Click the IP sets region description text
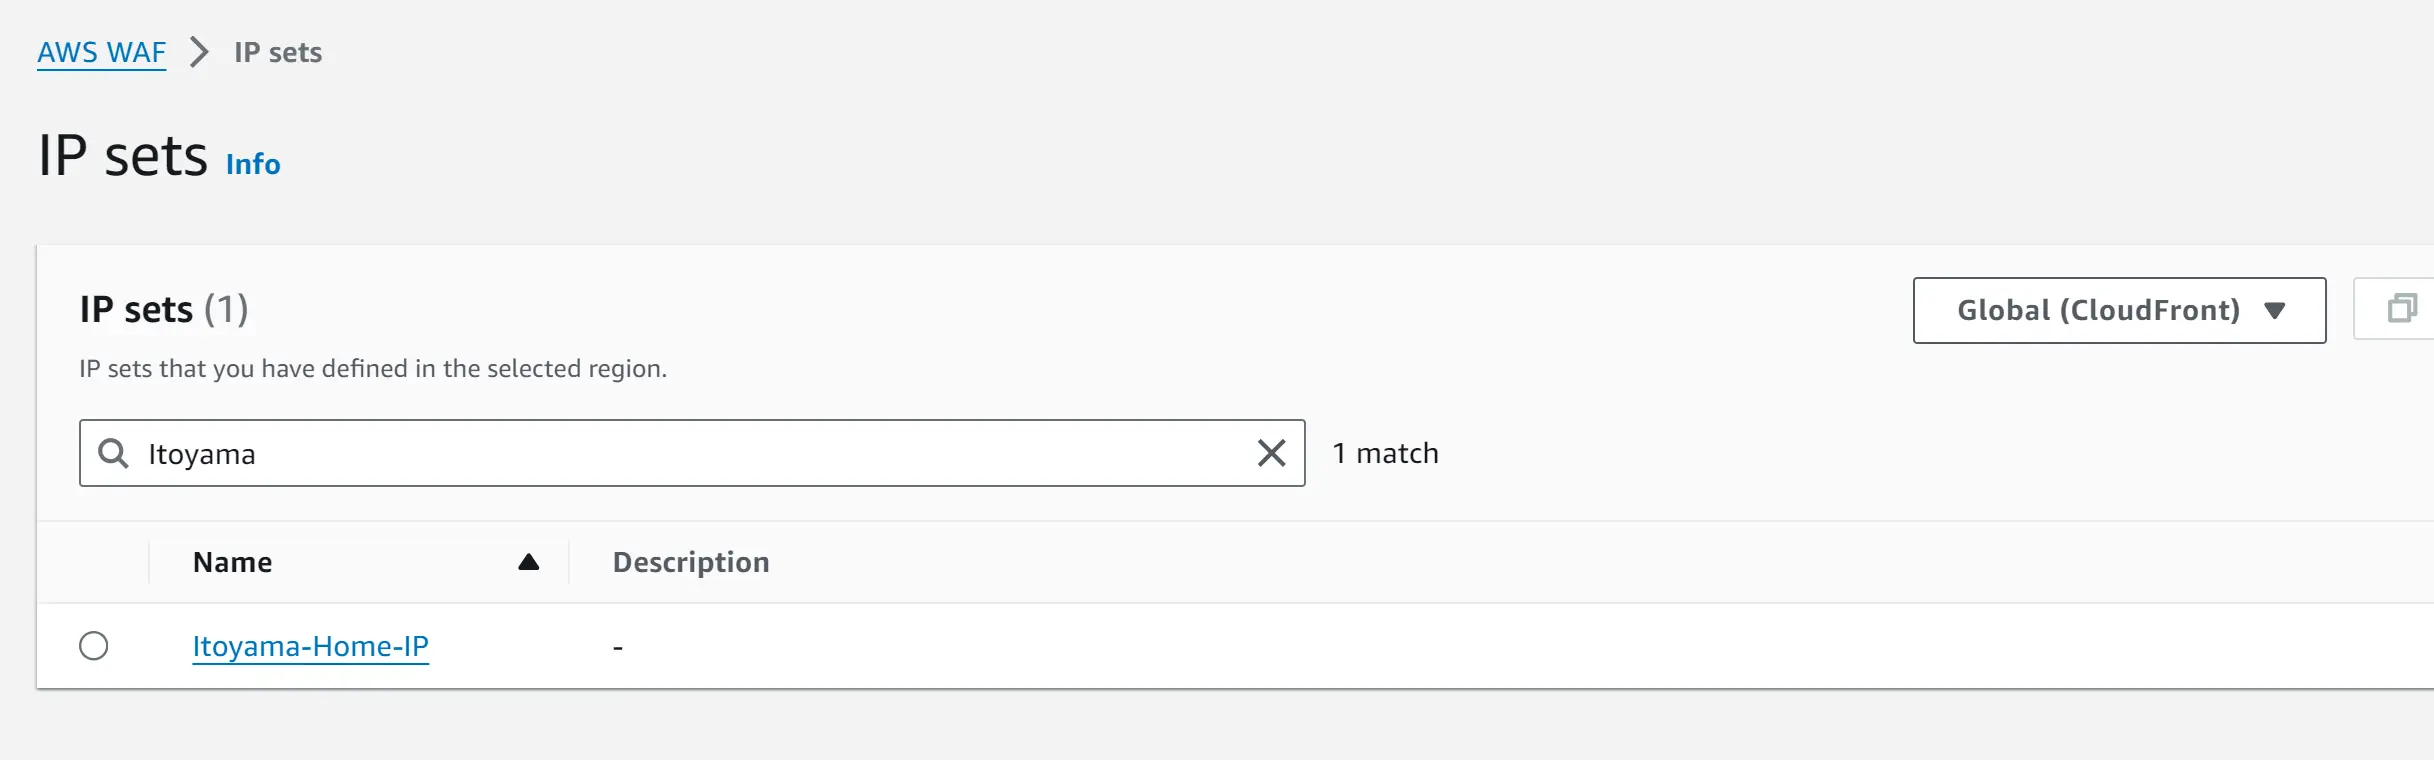The width and height of the screenshot is (2434, 760). (373, 368)
